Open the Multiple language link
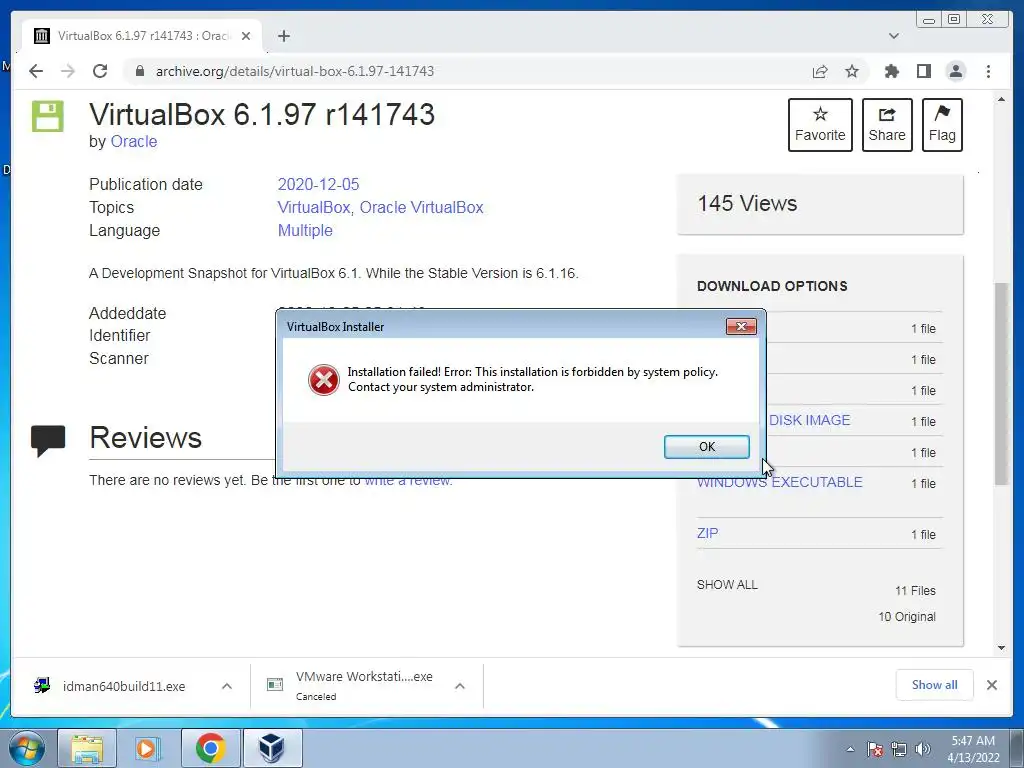 click(x=305, y=231)
